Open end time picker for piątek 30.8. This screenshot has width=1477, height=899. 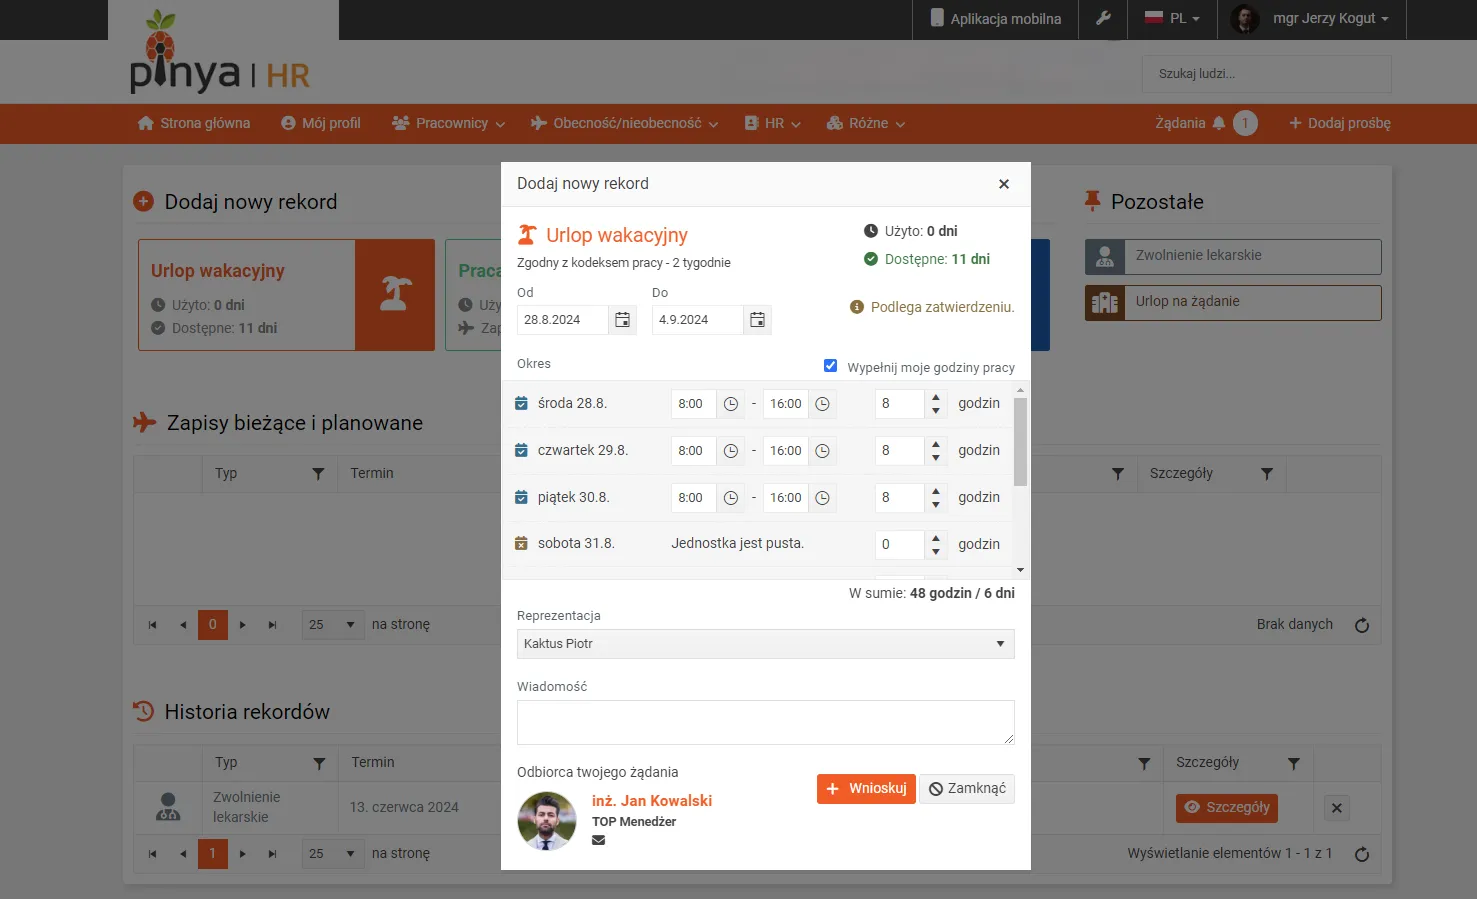point(822,498)
